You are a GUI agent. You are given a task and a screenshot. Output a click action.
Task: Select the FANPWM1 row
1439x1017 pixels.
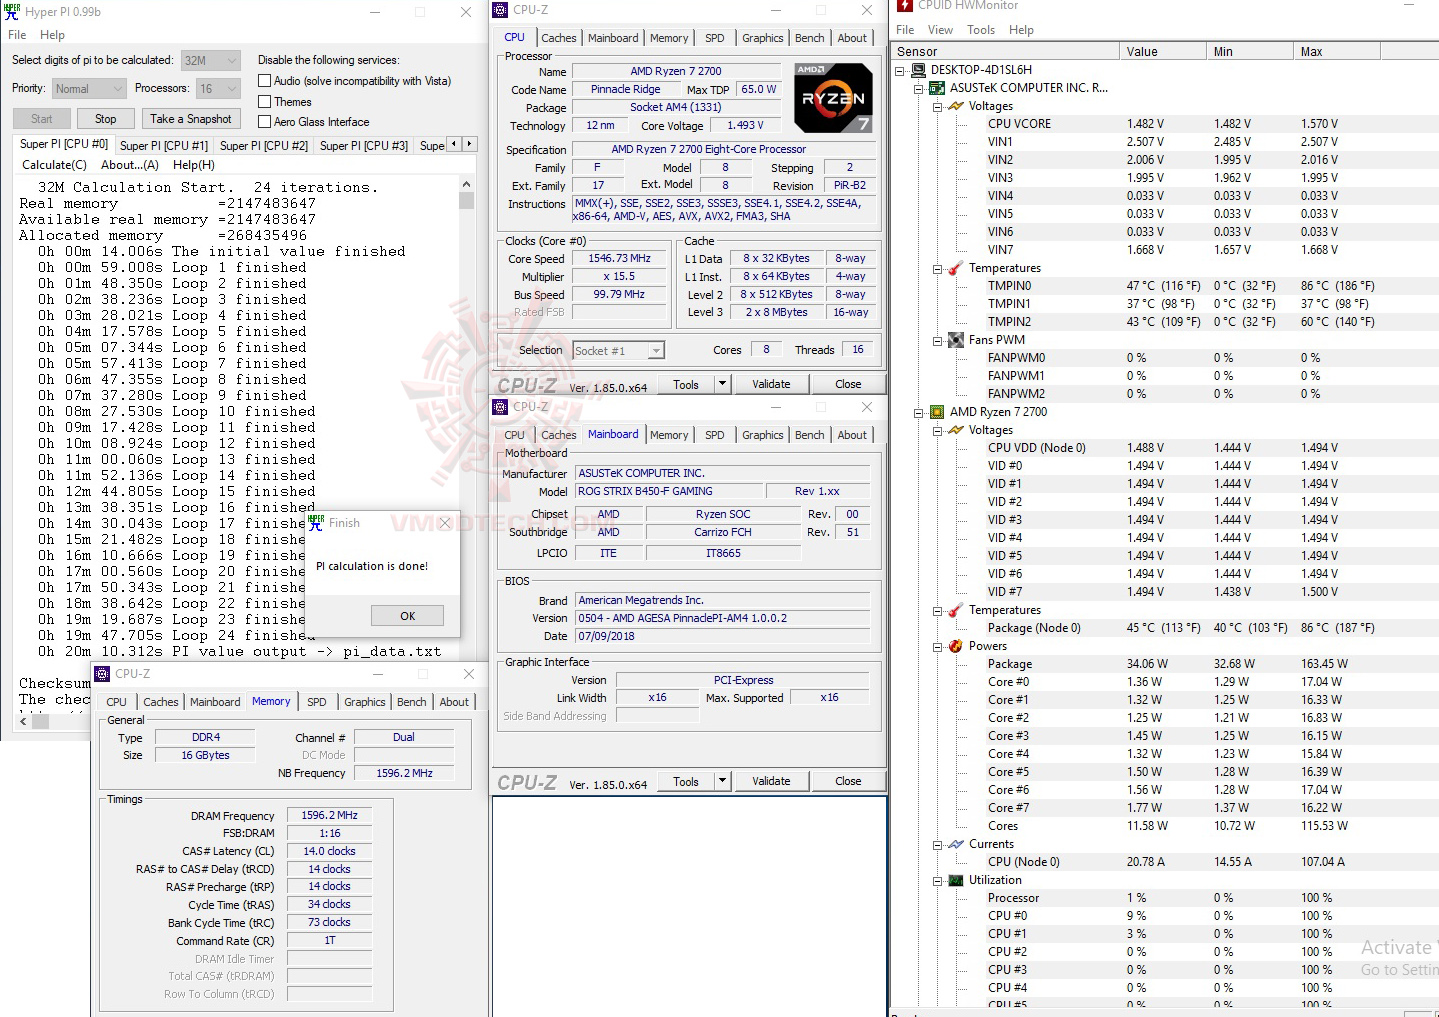[1165, 376]
